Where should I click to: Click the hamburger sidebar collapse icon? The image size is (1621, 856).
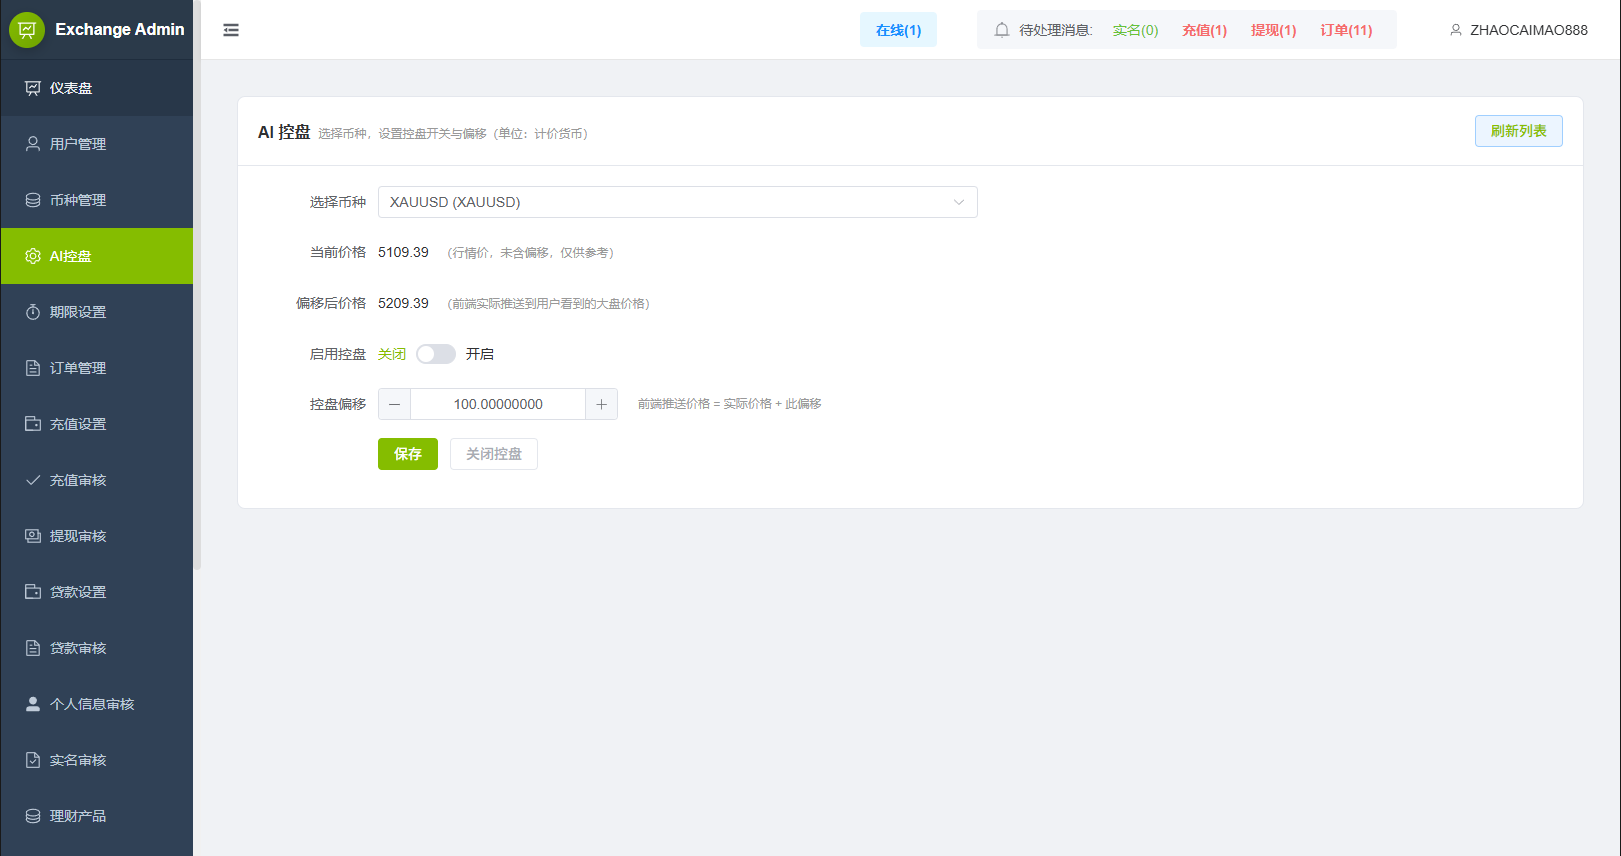pyautogui.click(x=231, y=30)
